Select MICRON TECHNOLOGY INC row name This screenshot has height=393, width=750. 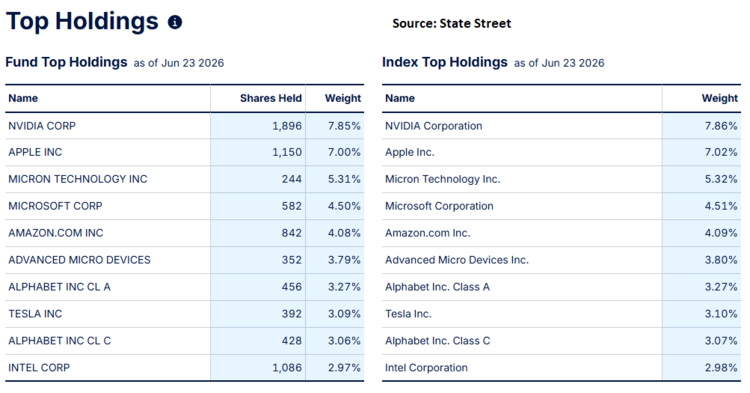point(78,179)
